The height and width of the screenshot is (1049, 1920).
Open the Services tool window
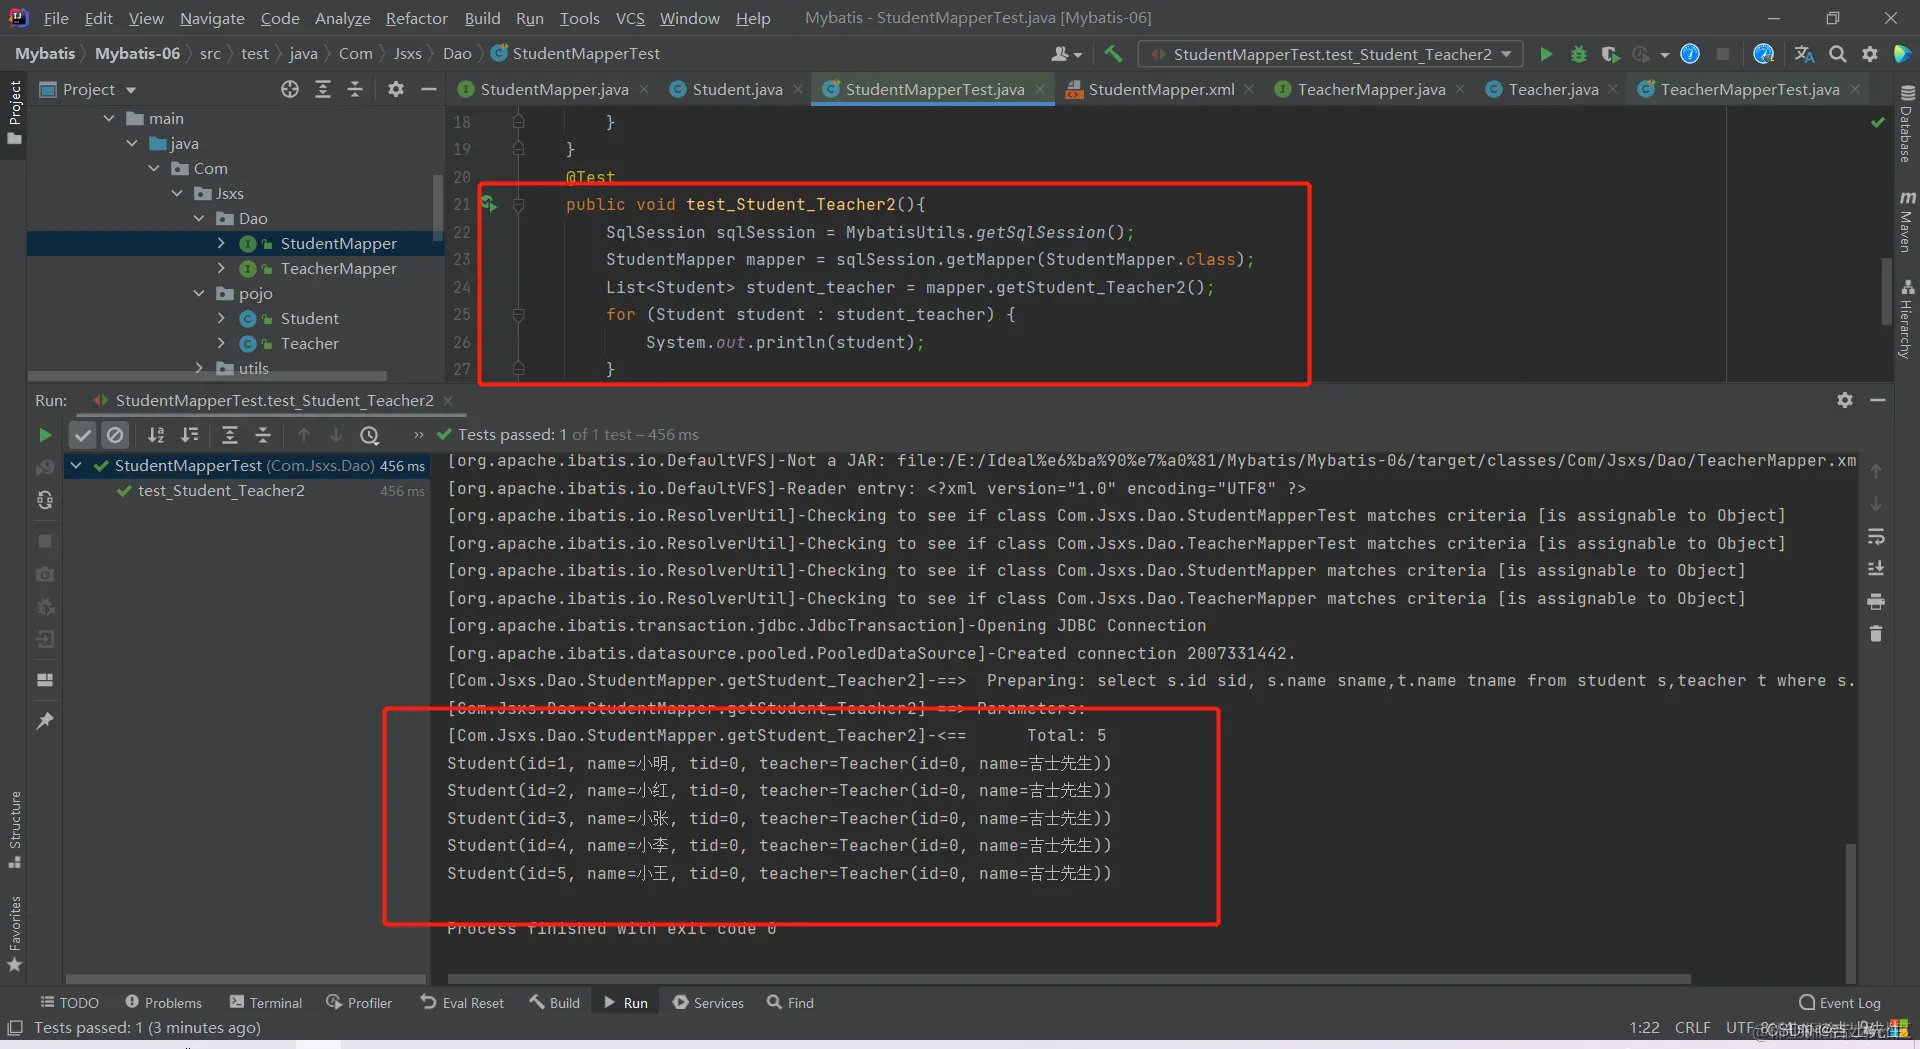(x=709, y=1002)
